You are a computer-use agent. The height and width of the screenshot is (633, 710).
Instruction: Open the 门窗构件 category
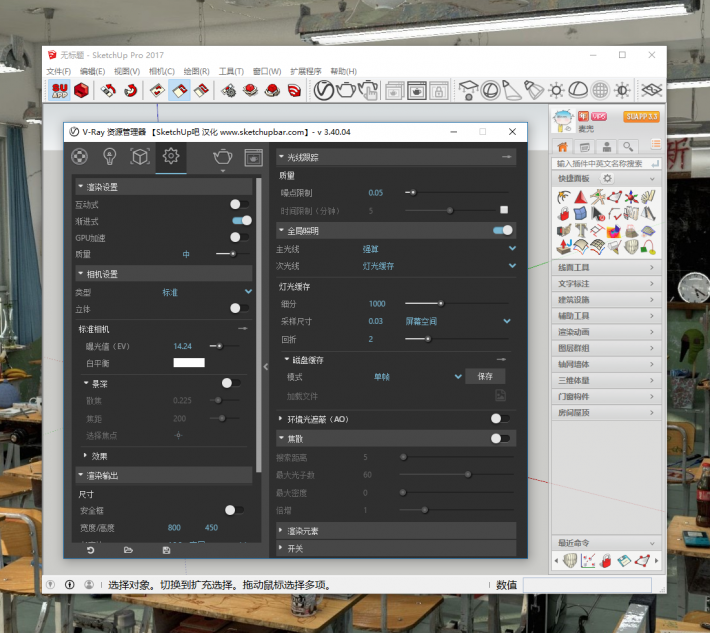pos(606,396)
